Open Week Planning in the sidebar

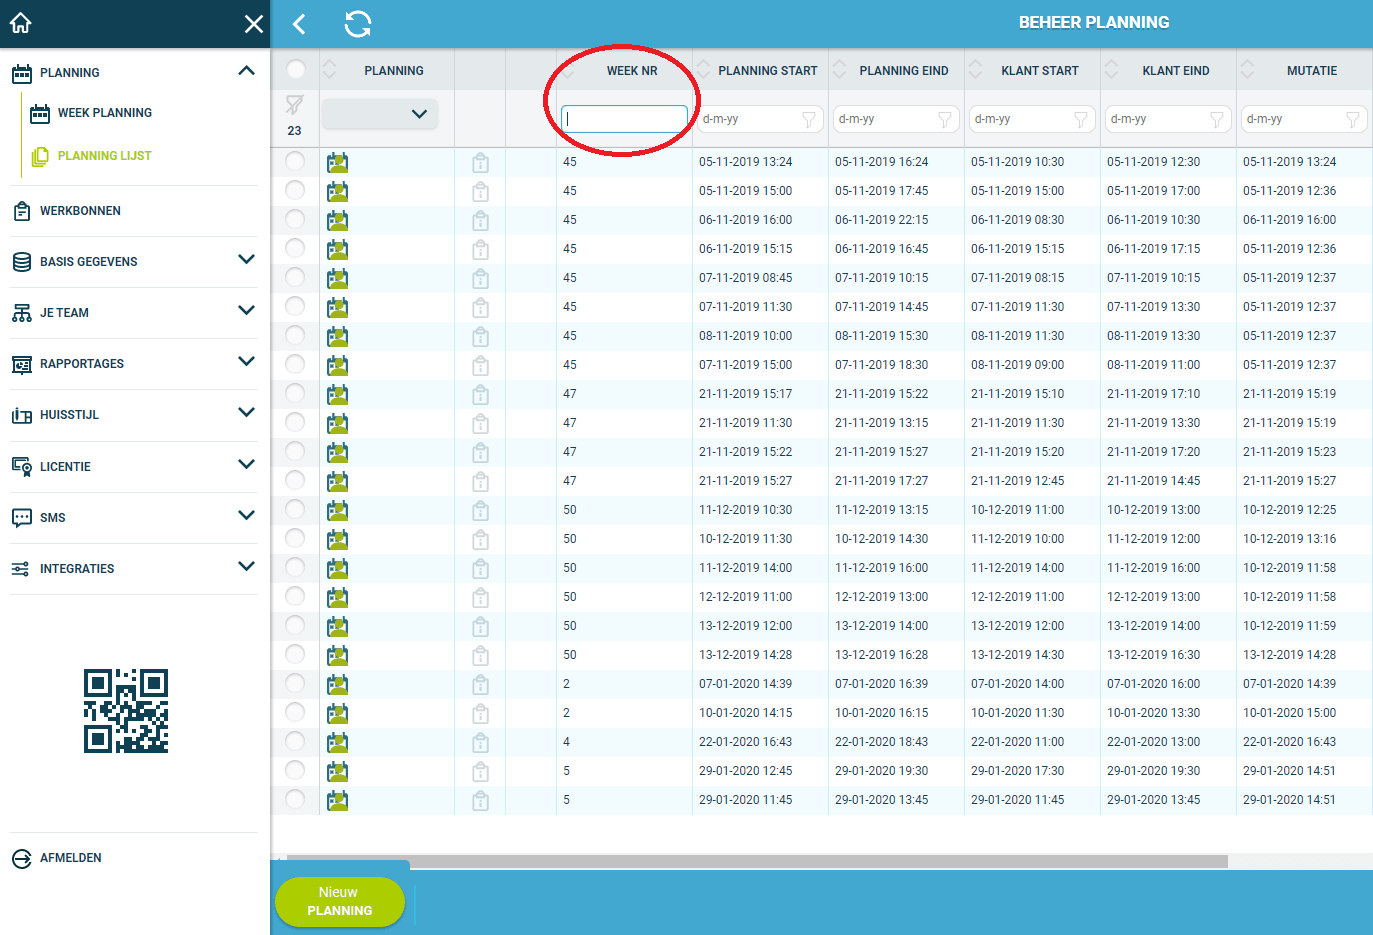(x=104, y=113)
